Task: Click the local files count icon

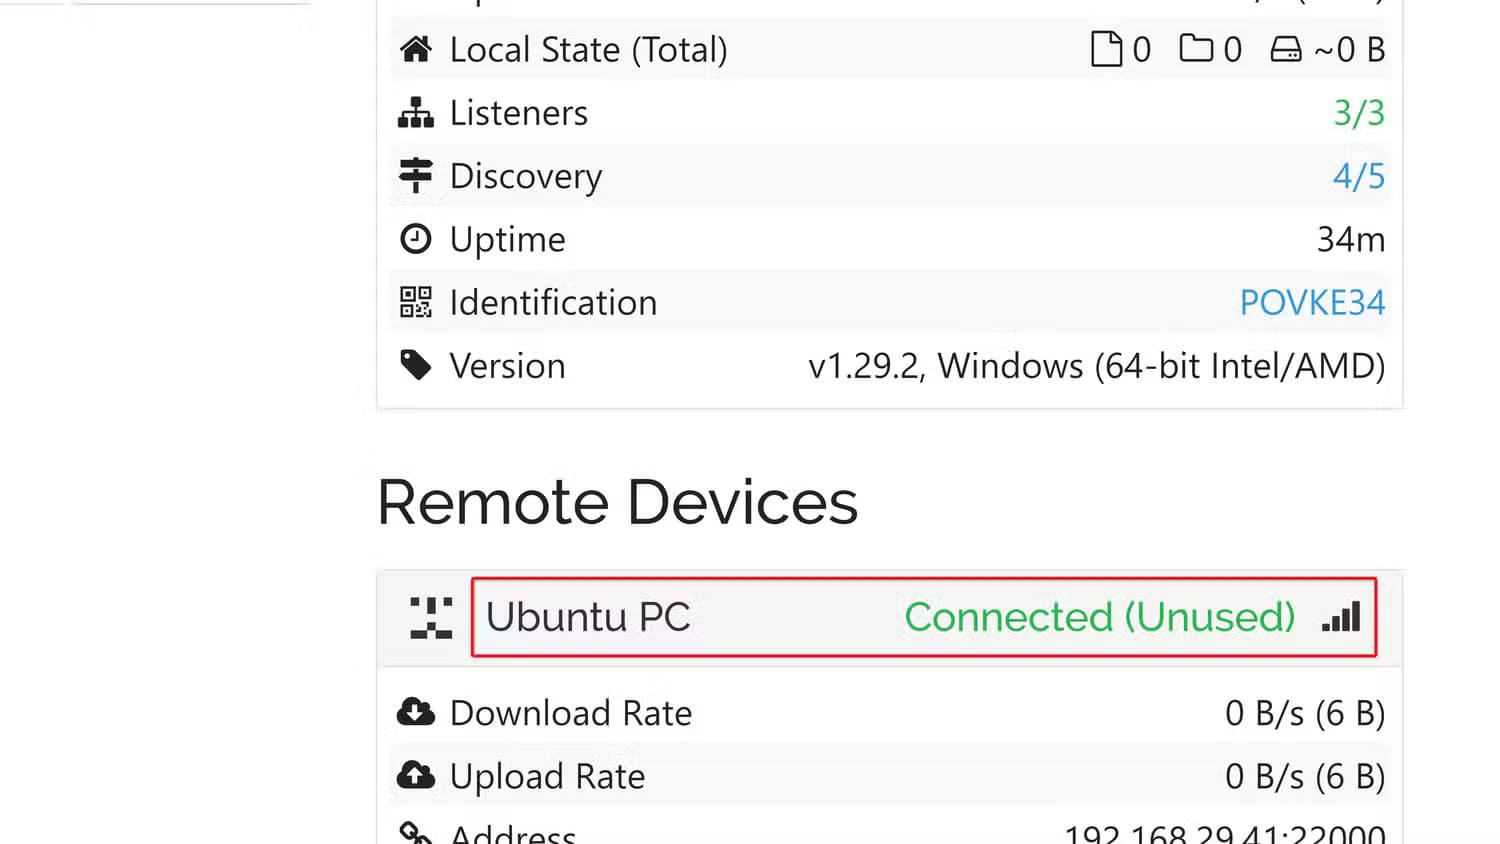Action: [x=1106, y=49]
